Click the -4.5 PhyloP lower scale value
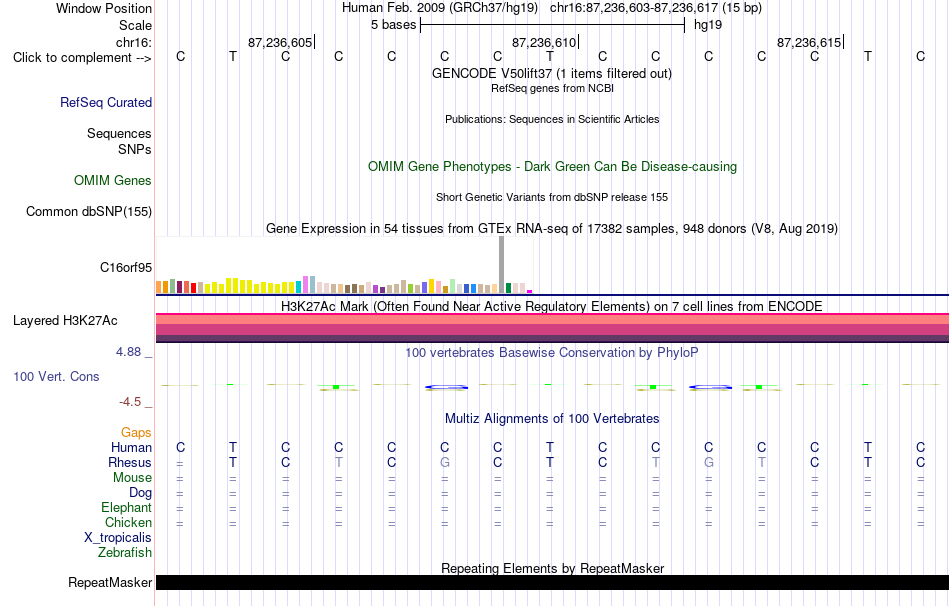 [x=130, y=402]
